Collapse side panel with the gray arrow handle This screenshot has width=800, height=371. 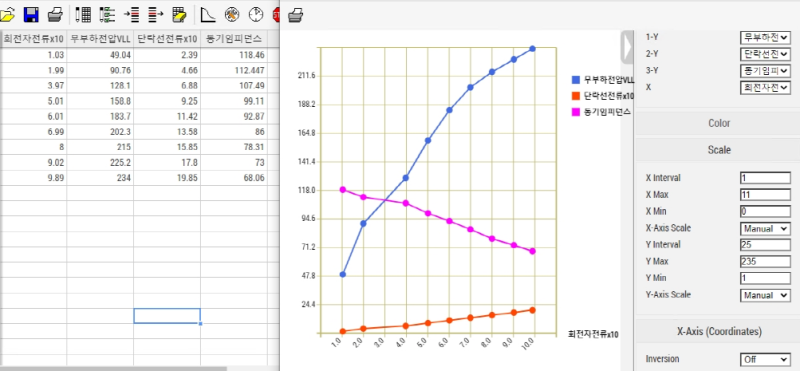click(x=626, y=46)
